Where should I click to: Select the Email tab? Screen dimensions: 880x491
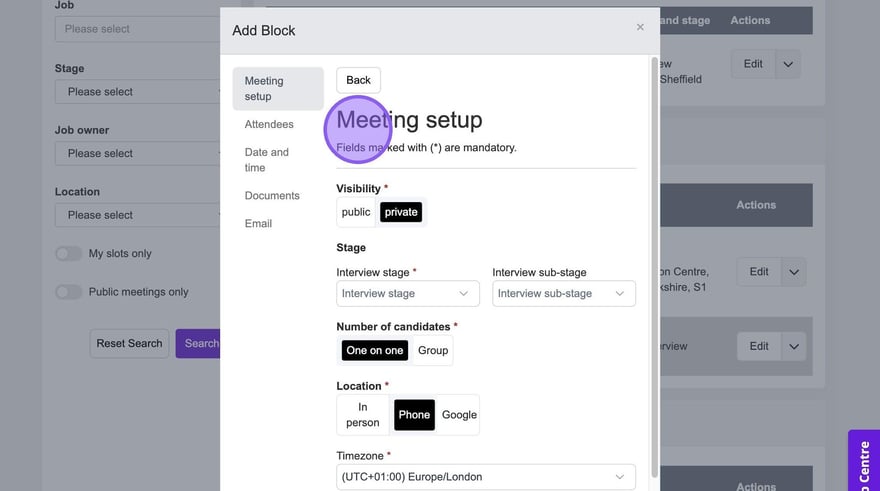point(258,224)
